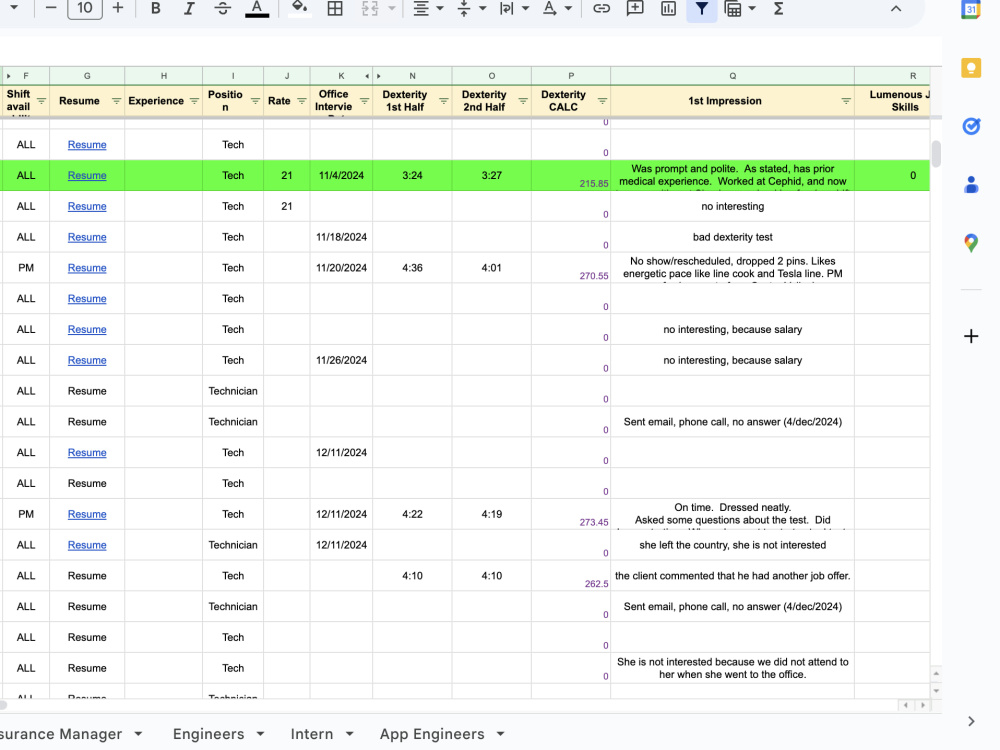Open Dexterity 1st Half filter
Viewport: 1000px width, 750px height.
(443, 101)
